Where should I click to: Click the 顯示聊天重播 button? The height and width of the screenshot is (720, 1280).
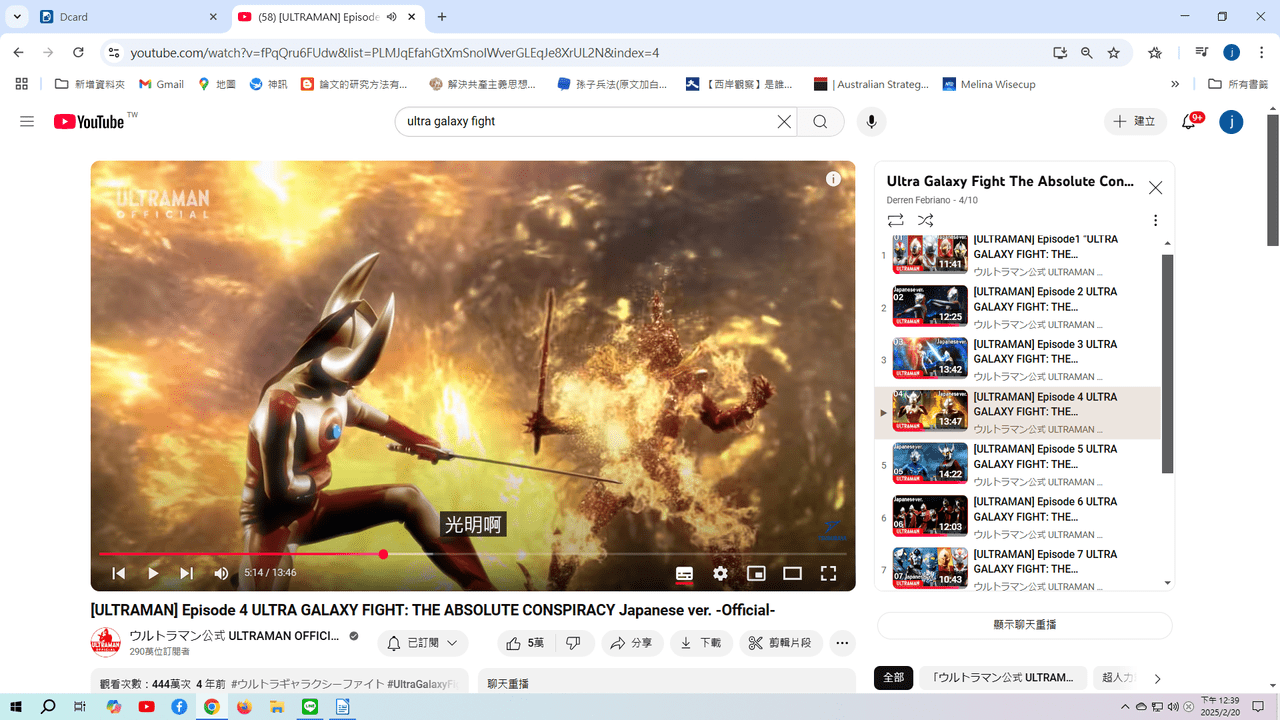[x=1024, y=625]
